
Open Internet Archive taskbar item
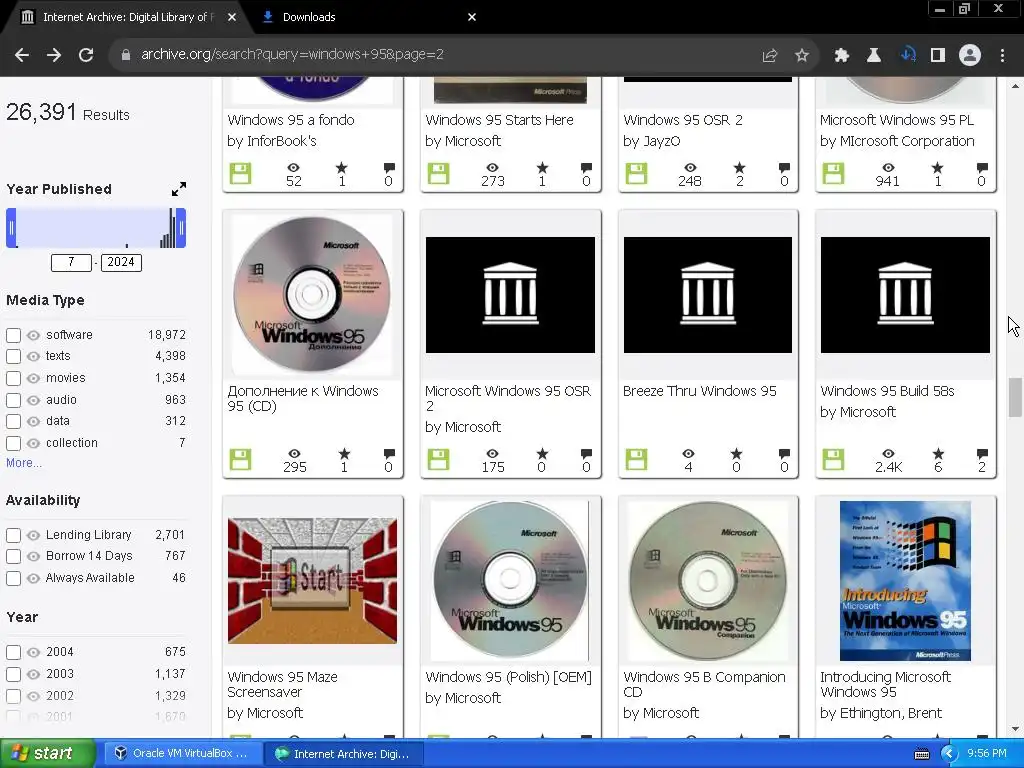click(346, 754)
